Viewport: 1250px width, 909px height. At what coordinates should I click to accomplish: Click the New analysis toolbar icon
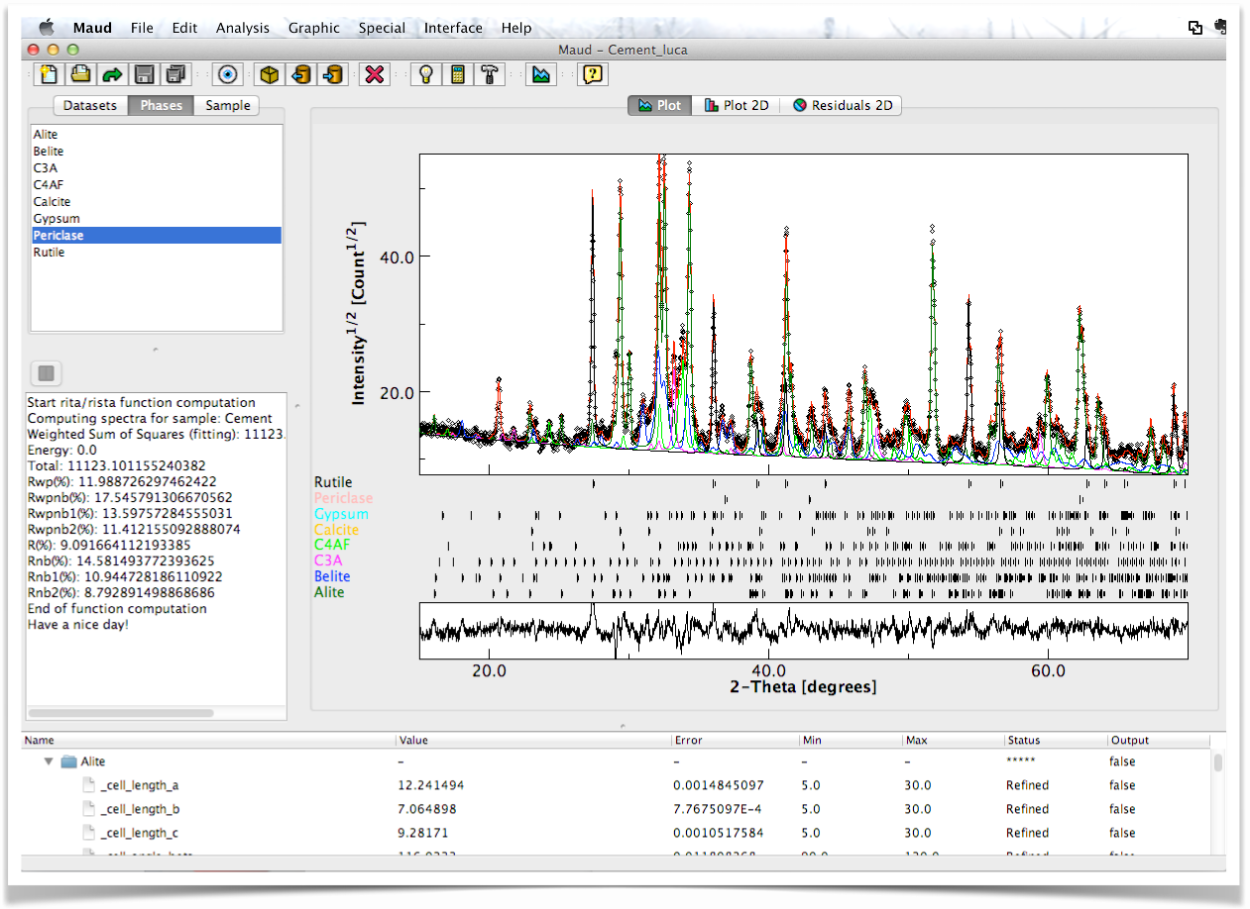point(48,74)
